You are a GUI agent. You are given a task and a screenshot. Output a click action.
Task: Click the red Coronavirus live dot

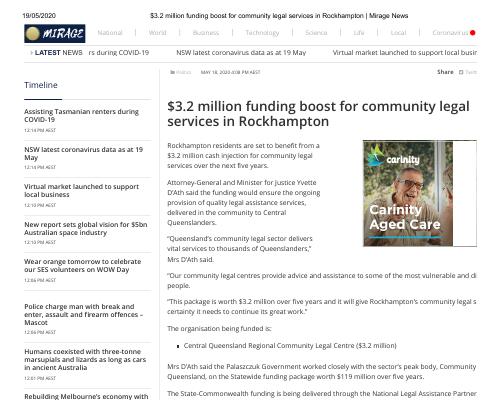(473, 33)
